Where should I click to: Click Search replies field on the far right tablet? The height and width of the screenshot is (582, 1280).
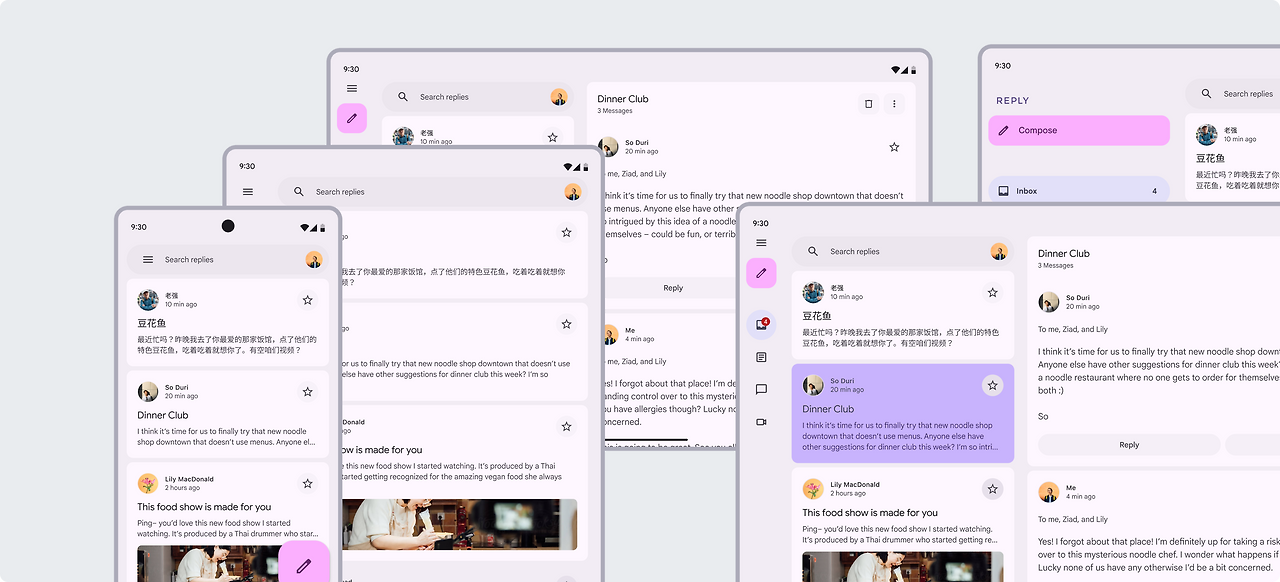[x=1233, y=94]
